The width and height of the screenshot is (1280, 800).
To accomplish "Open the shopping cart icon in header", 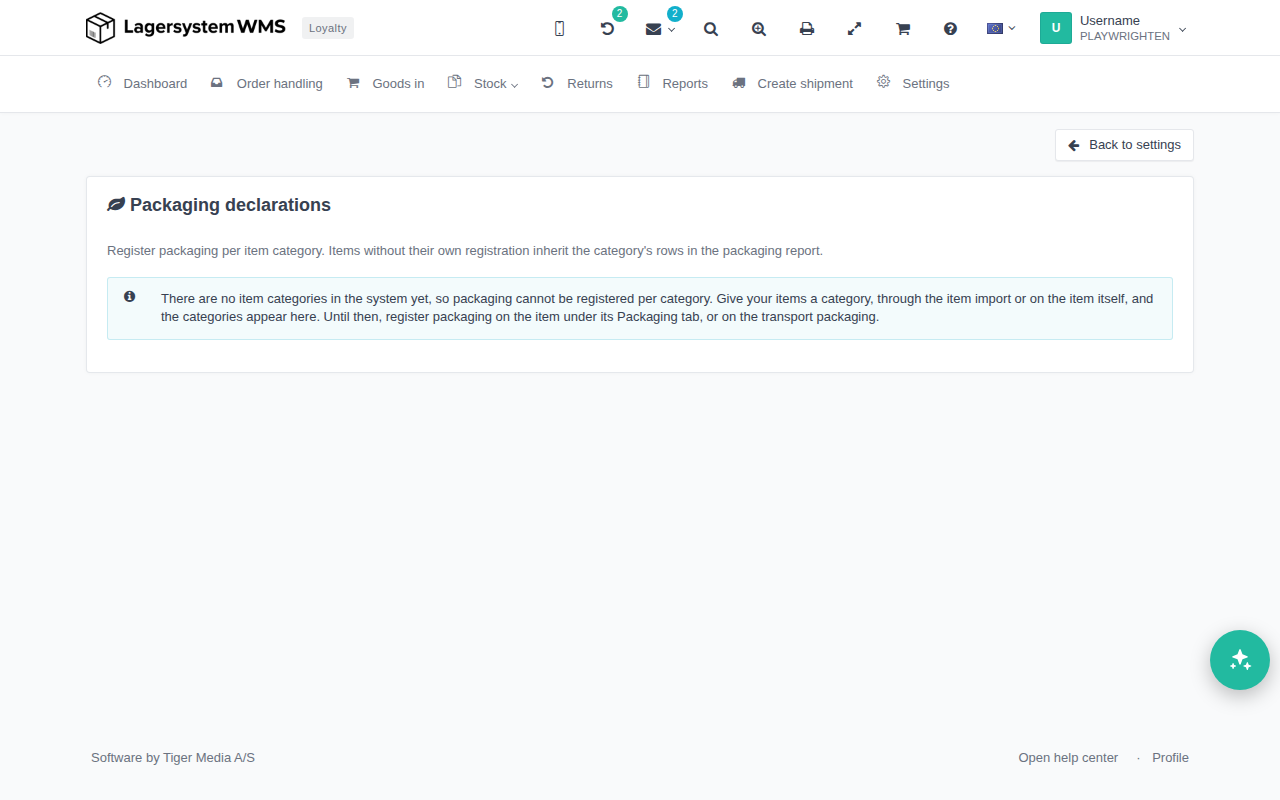I will coord(903,29).
